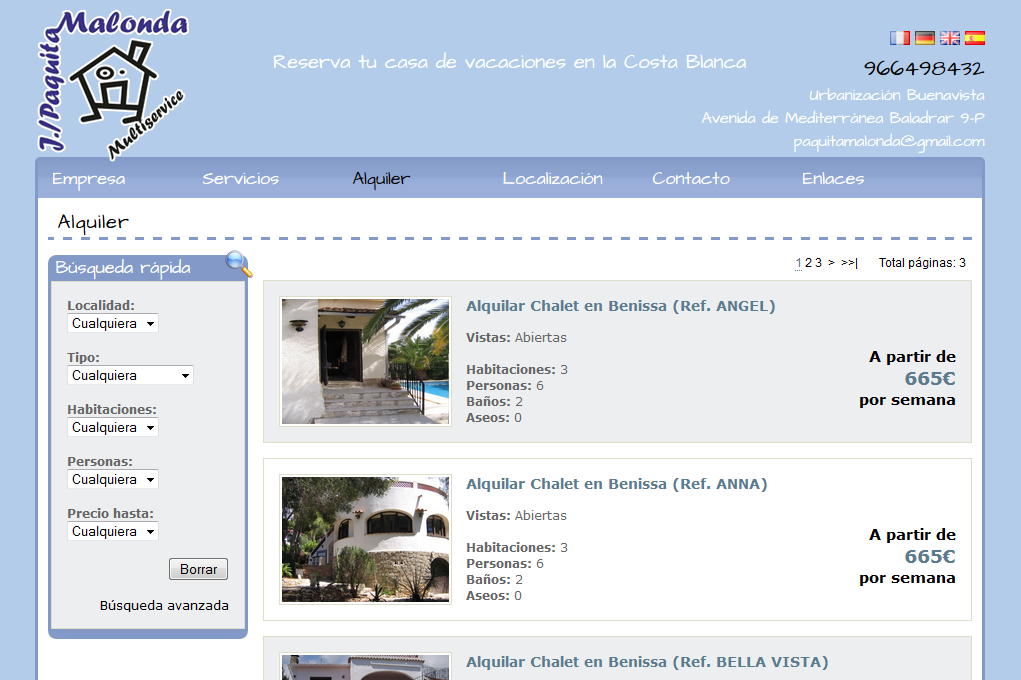Click the next page arrow
The width and height of the screenshot is (1021, 680).
(x=831, y=263)
